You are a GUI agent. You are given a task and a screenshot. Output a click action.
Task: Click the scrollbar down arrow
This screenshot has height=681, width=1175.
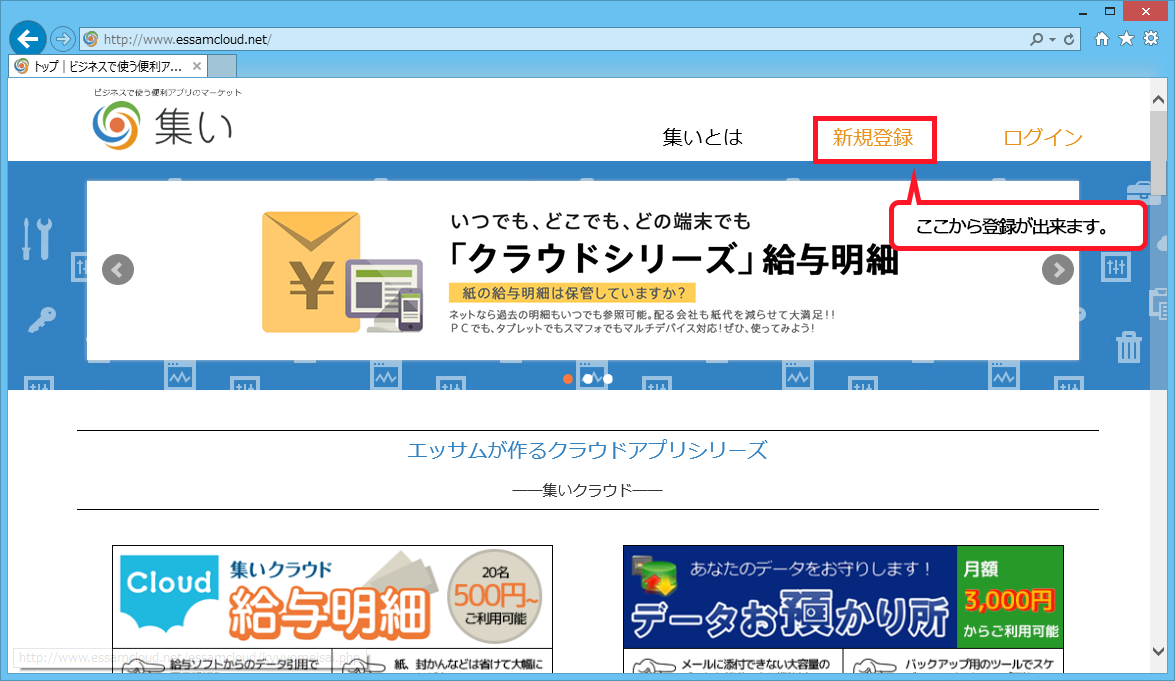pos(1159,651)
